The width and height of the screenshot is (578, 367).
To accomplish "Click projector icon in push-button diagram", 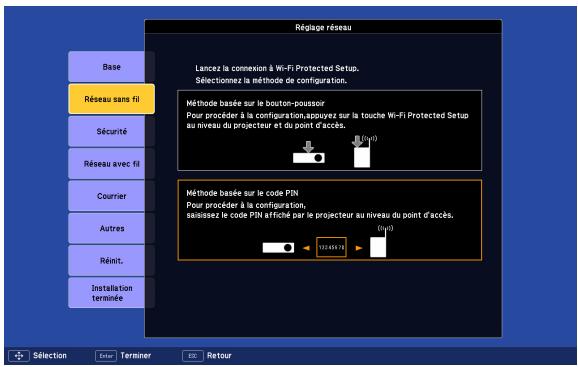I will (309, 158).
